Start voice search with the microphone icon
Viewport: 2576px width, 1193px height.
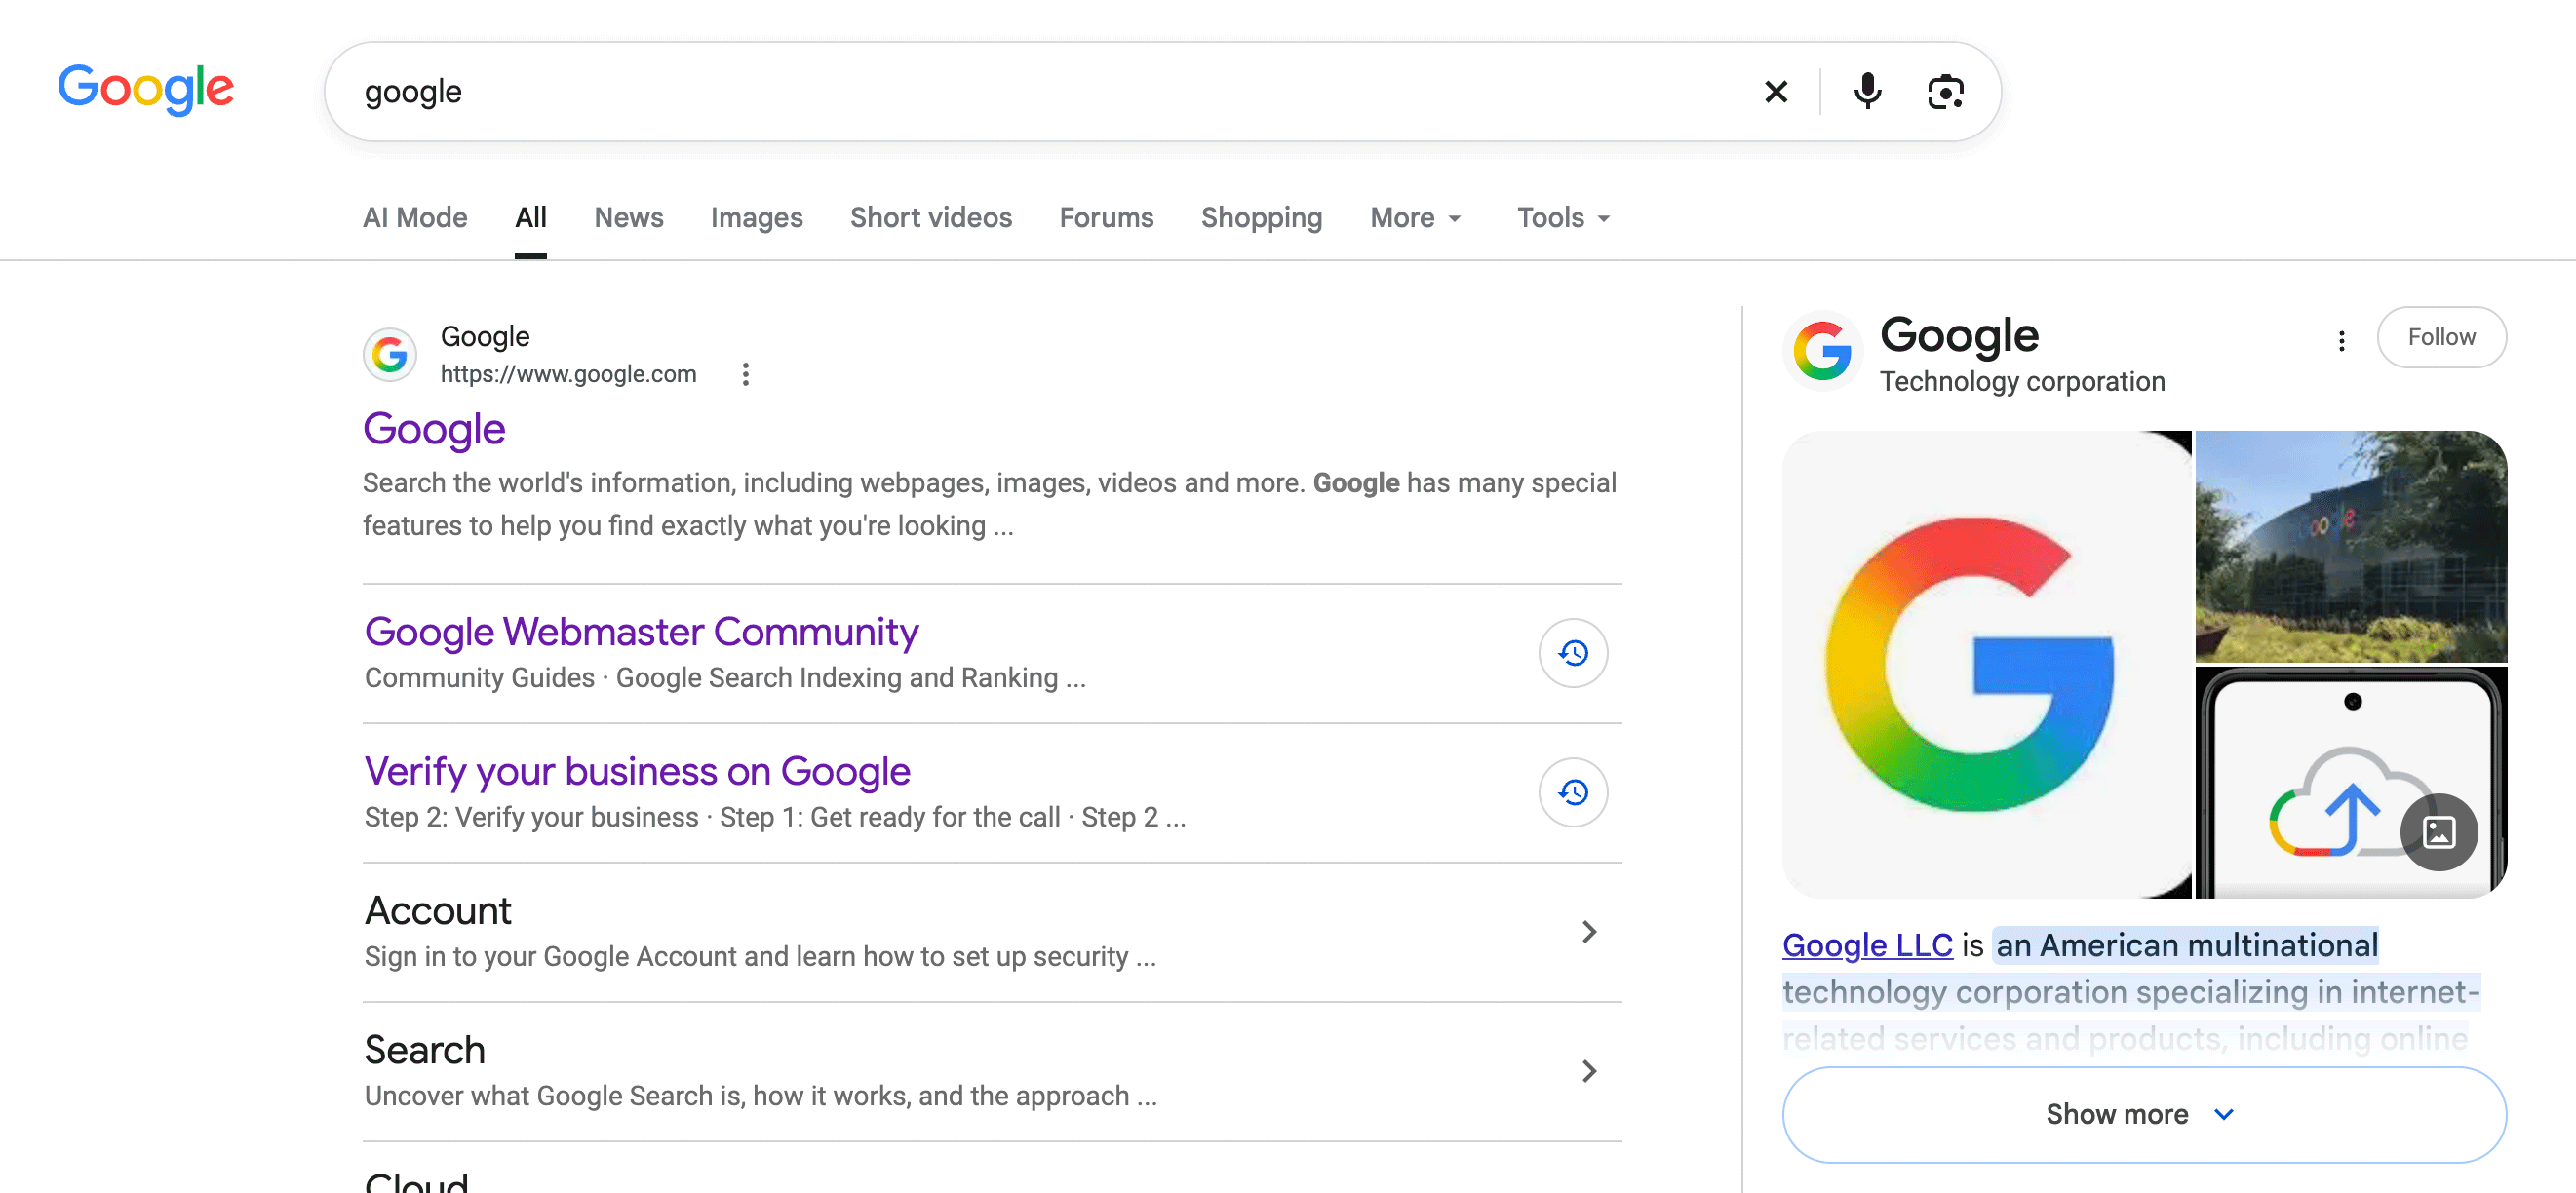pyautogui.click(x=1867, y=92)
